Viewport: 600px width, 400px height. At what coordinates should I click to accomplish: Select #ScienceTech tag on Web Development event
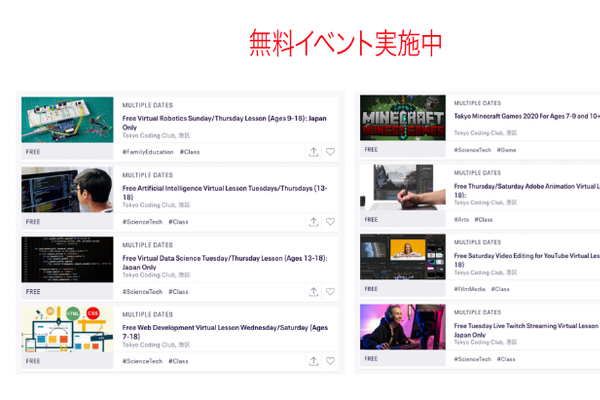coord(142,361)
